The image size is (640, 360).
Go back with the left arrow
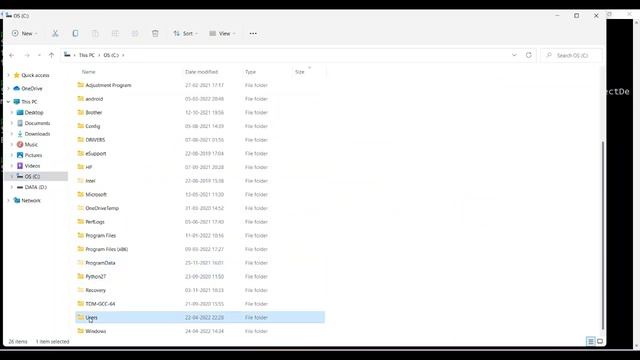point(11,55)
